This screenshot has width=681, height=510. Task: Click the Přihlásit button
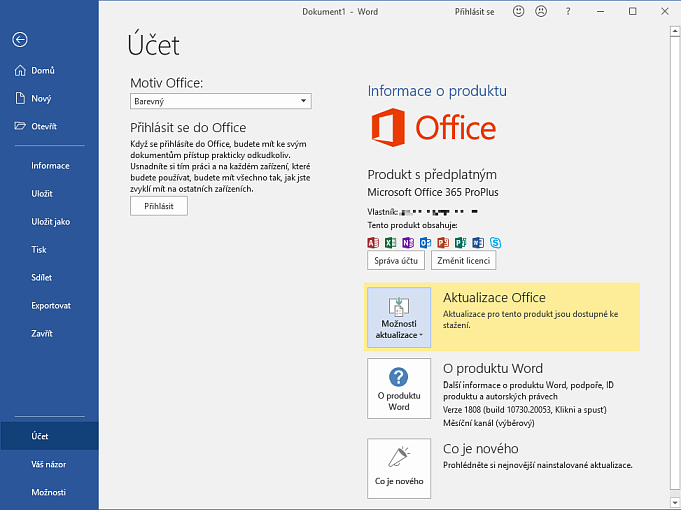click(x=159, y=206)
